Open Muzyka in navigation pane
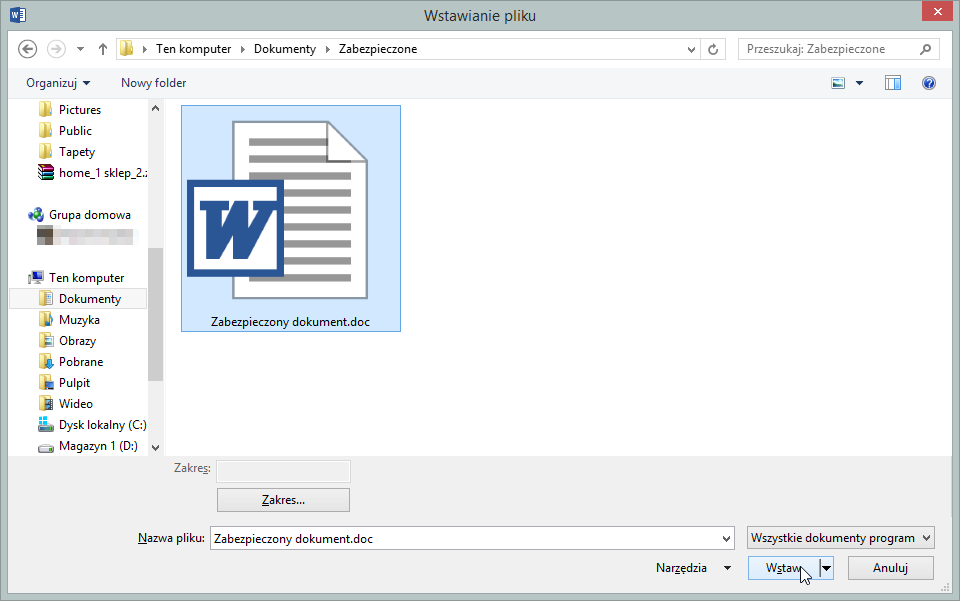The width and height of the screenshot is (960, 601). coord(78,319)
